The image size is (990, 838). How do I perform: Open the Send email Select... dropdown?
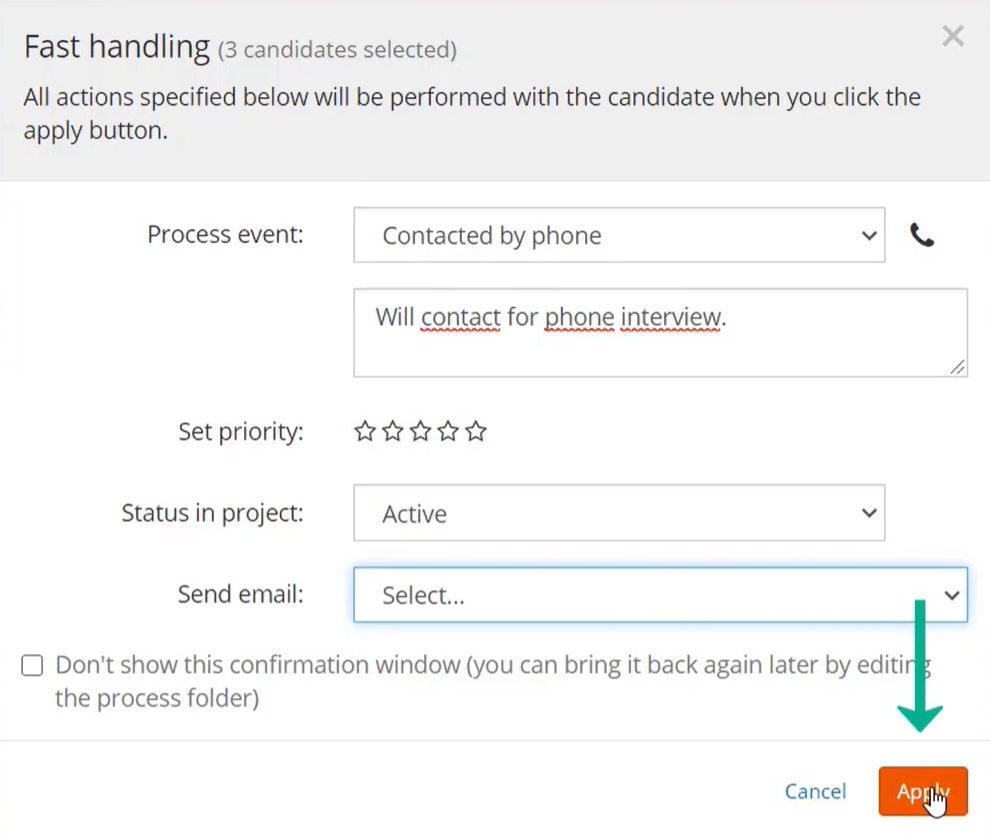coord(660,594)
